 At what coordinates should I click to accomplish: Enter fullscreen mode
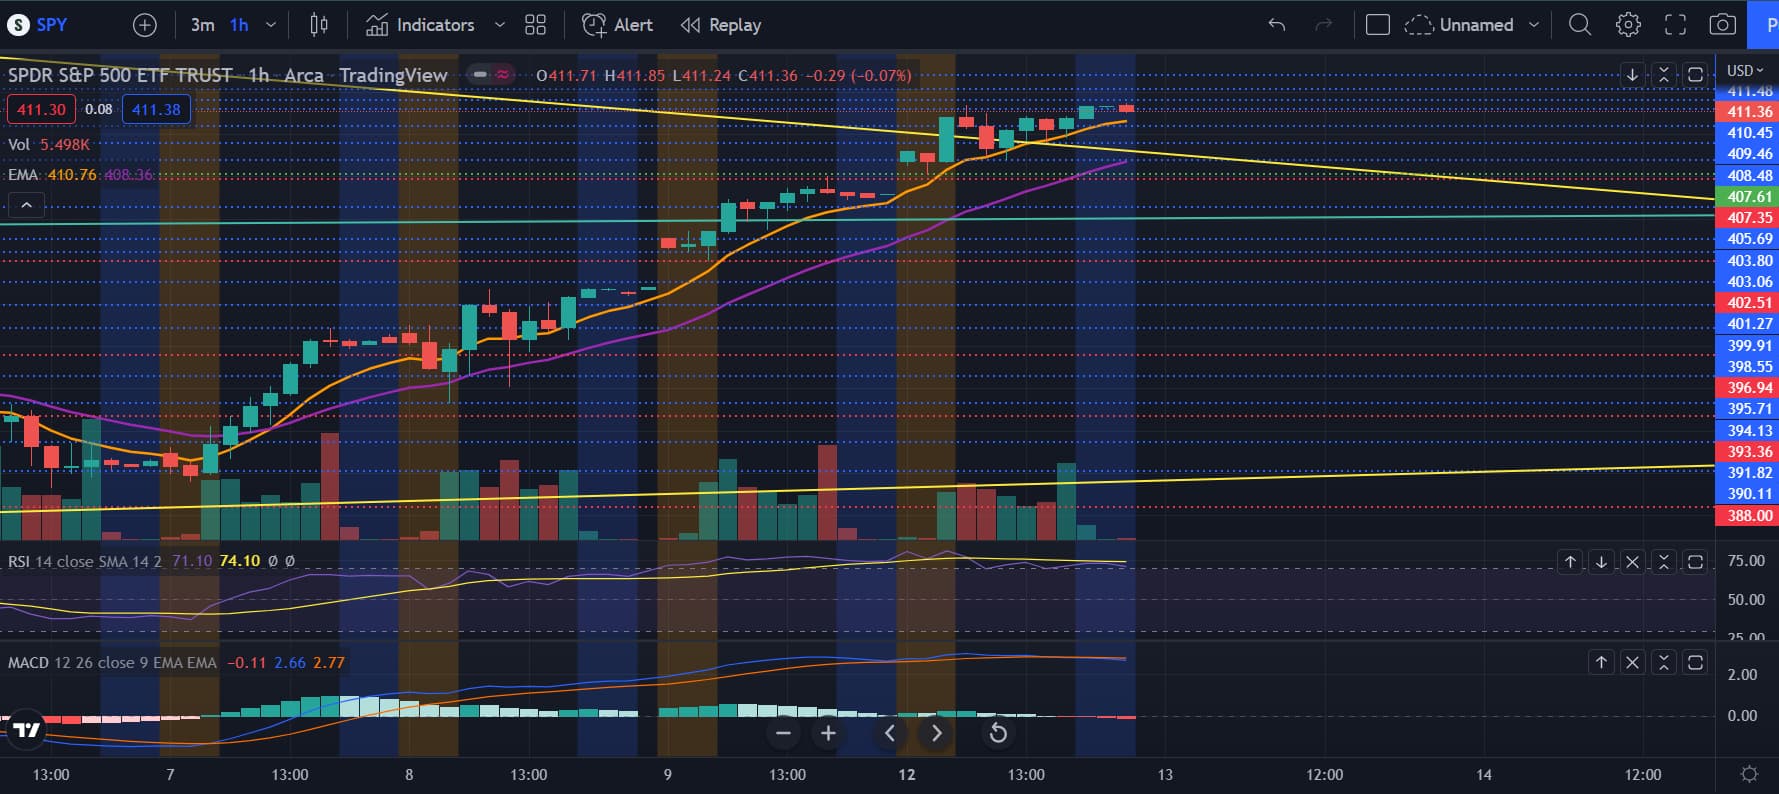[1675, 25]
